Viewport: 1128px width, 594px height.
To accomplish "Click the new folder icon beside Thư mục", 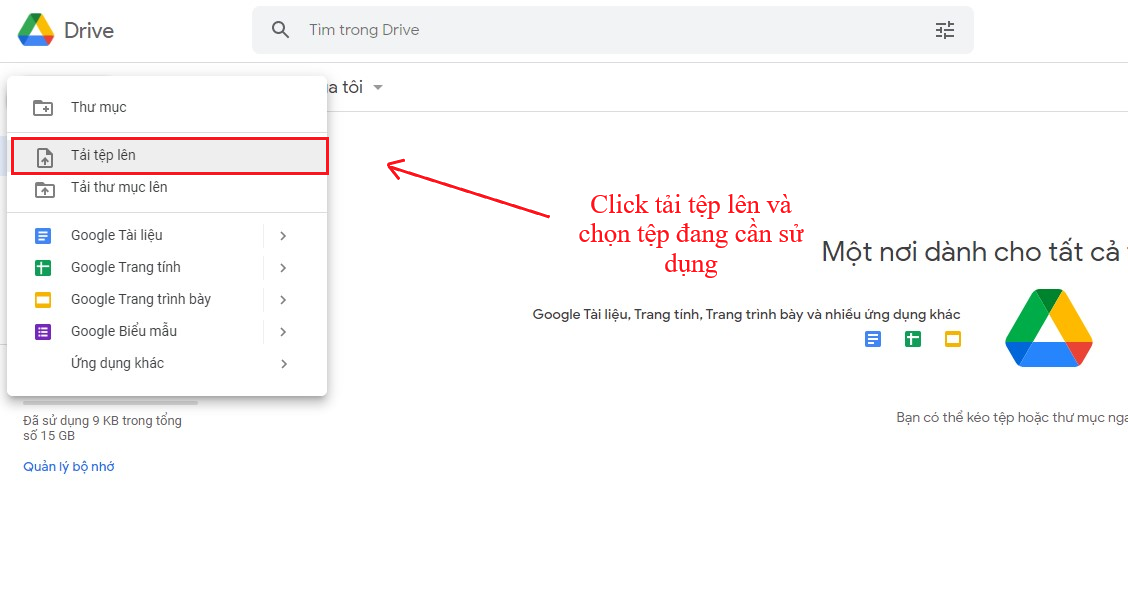I will 43,108.
